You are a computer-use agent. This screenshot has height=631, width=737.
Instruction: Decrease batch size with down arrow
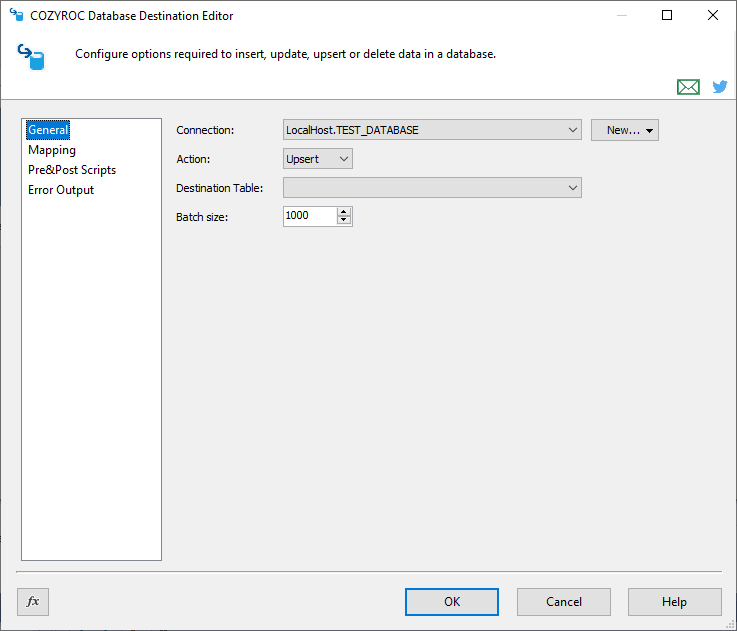coord(344,220)
